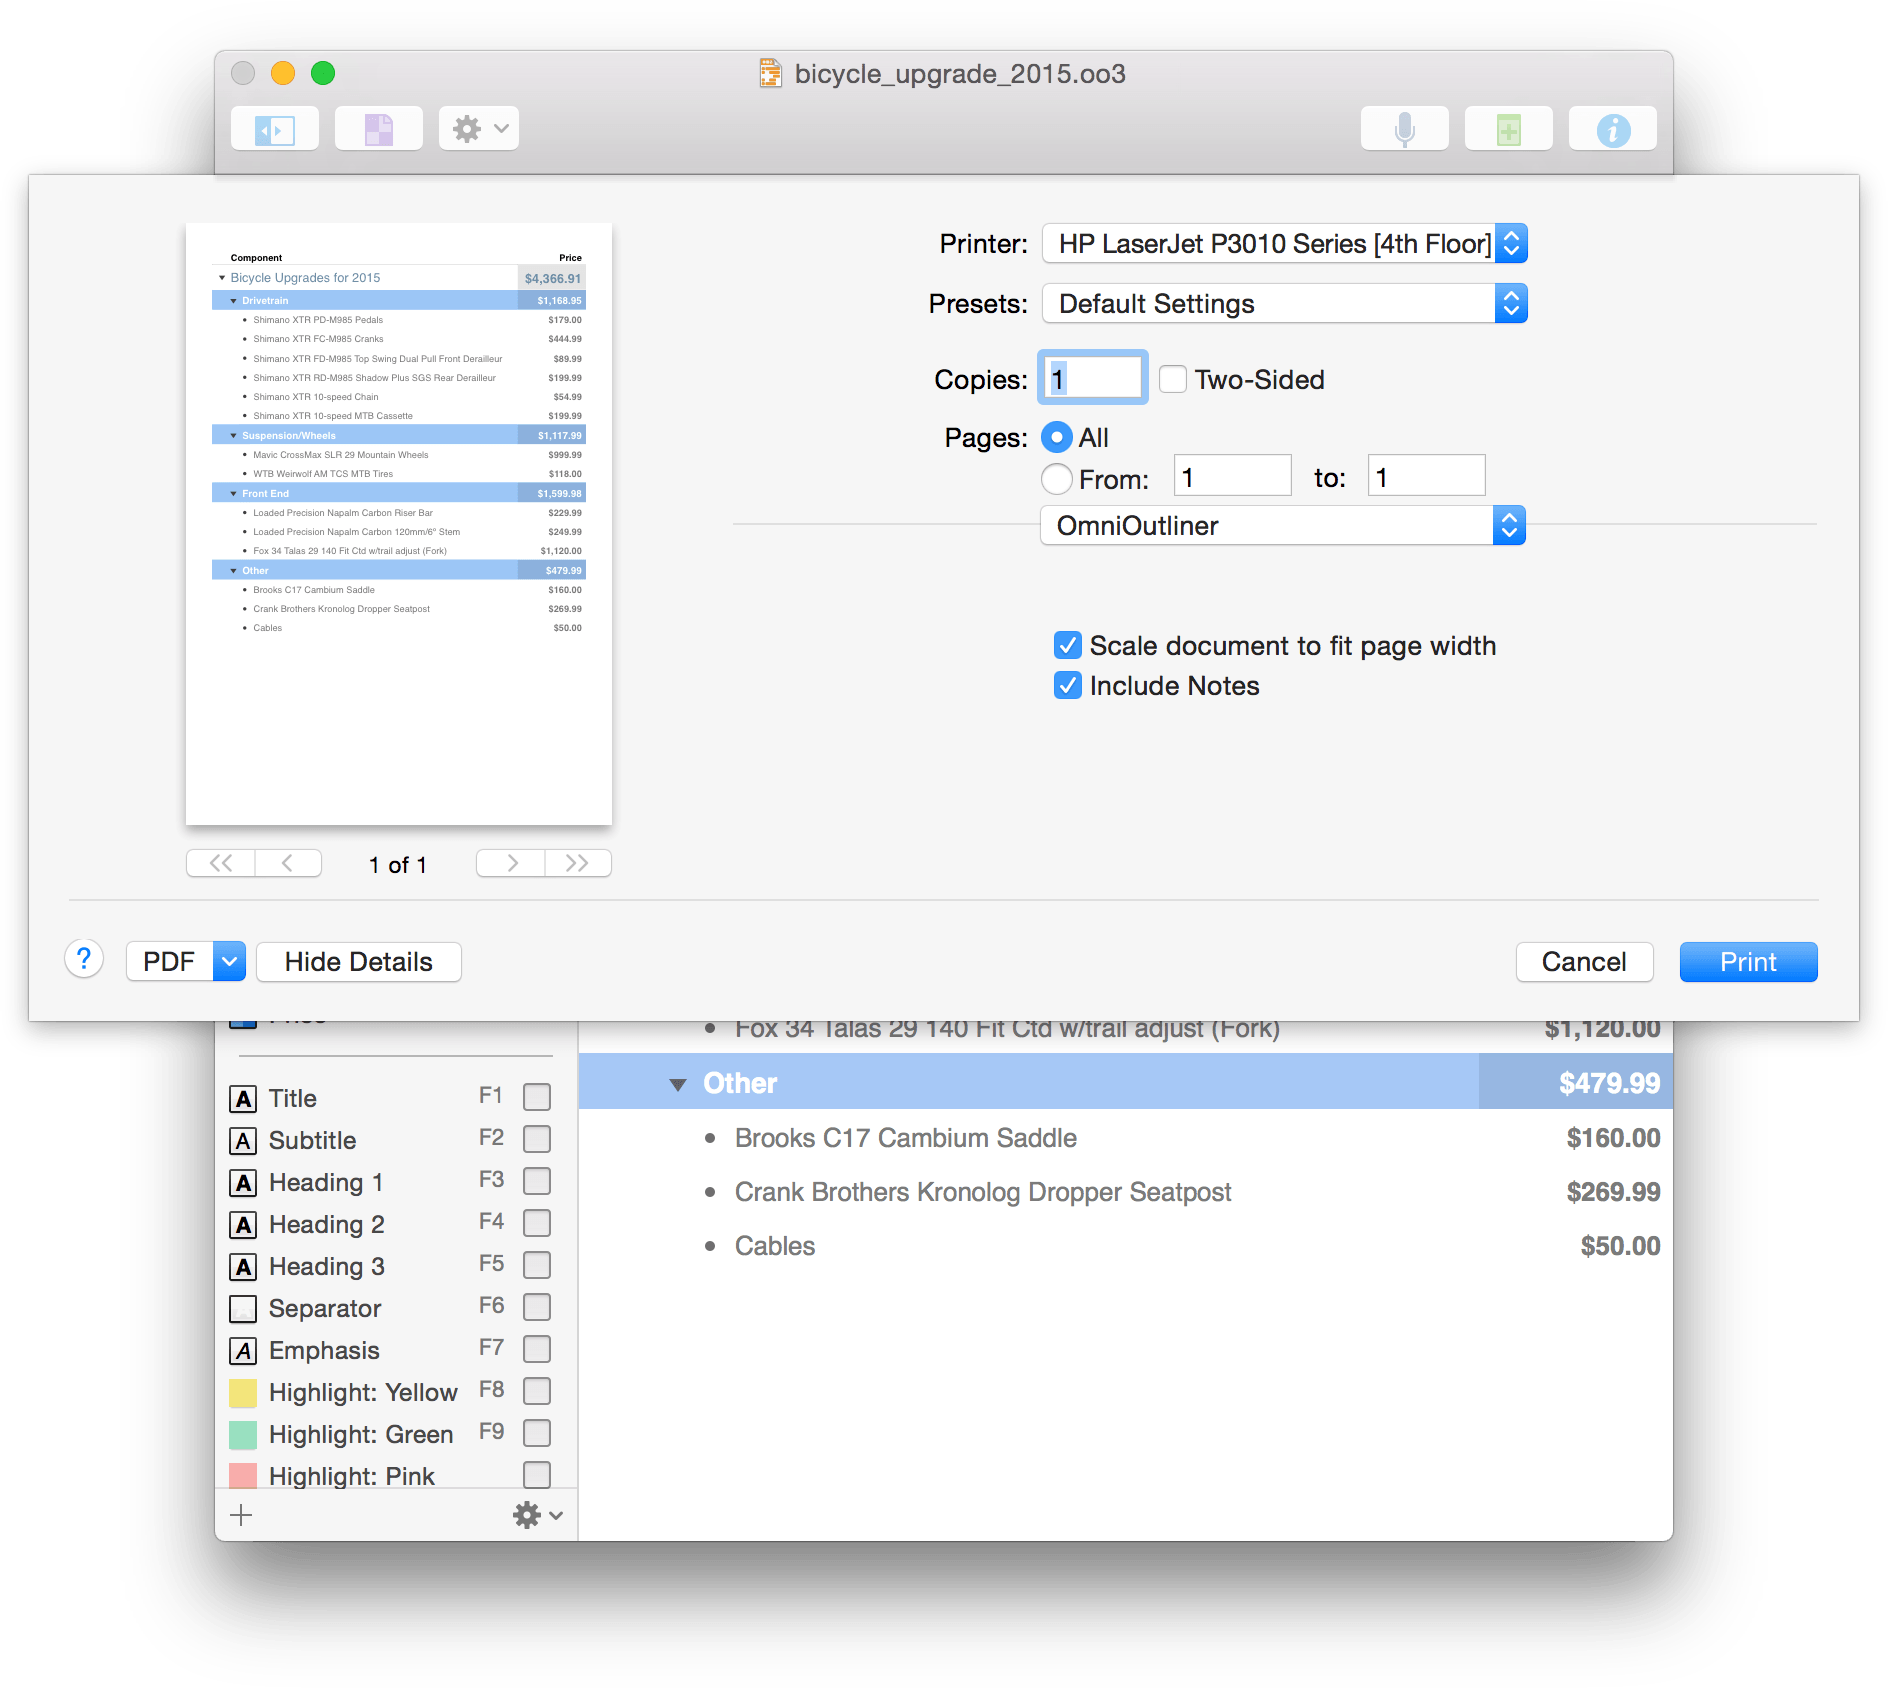Click the to page number field
The height and width of the screenshot is (1688, 1888).
click(1426, 477)
